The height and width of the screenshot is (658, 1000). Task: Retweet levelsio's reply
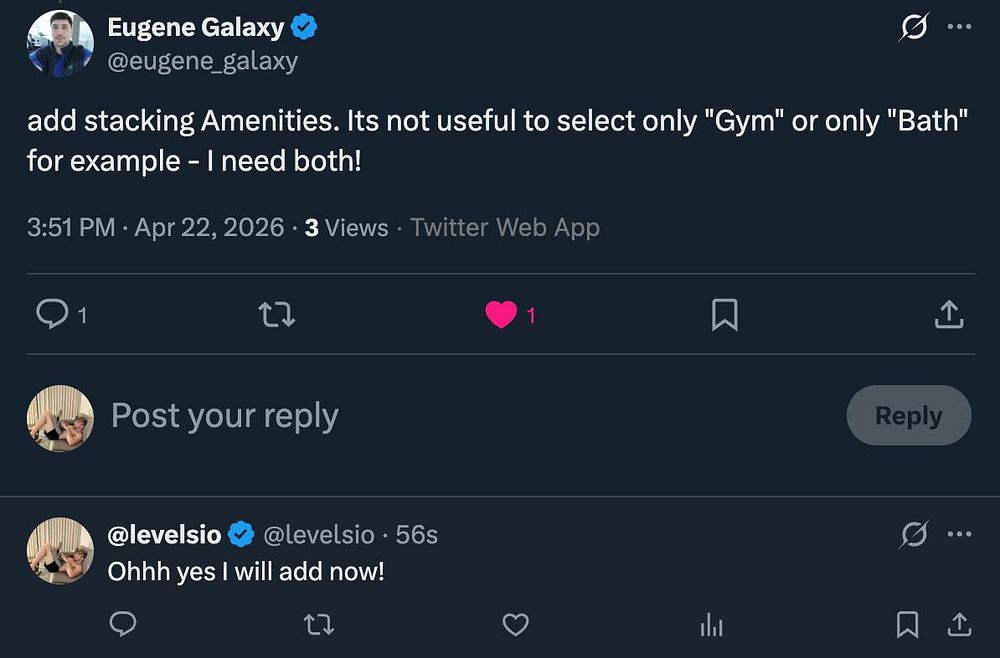[x=318, y=625]
